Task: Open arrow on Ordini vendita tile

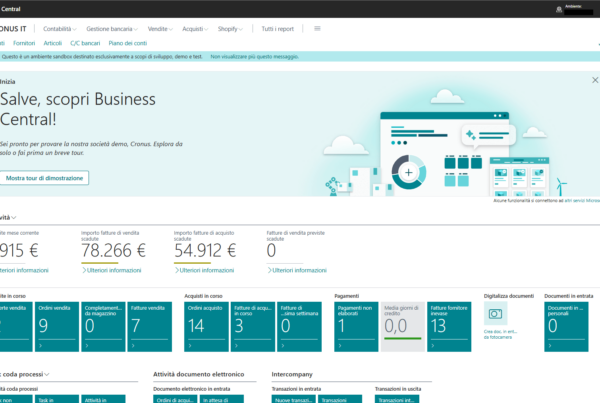Action: 41,346
